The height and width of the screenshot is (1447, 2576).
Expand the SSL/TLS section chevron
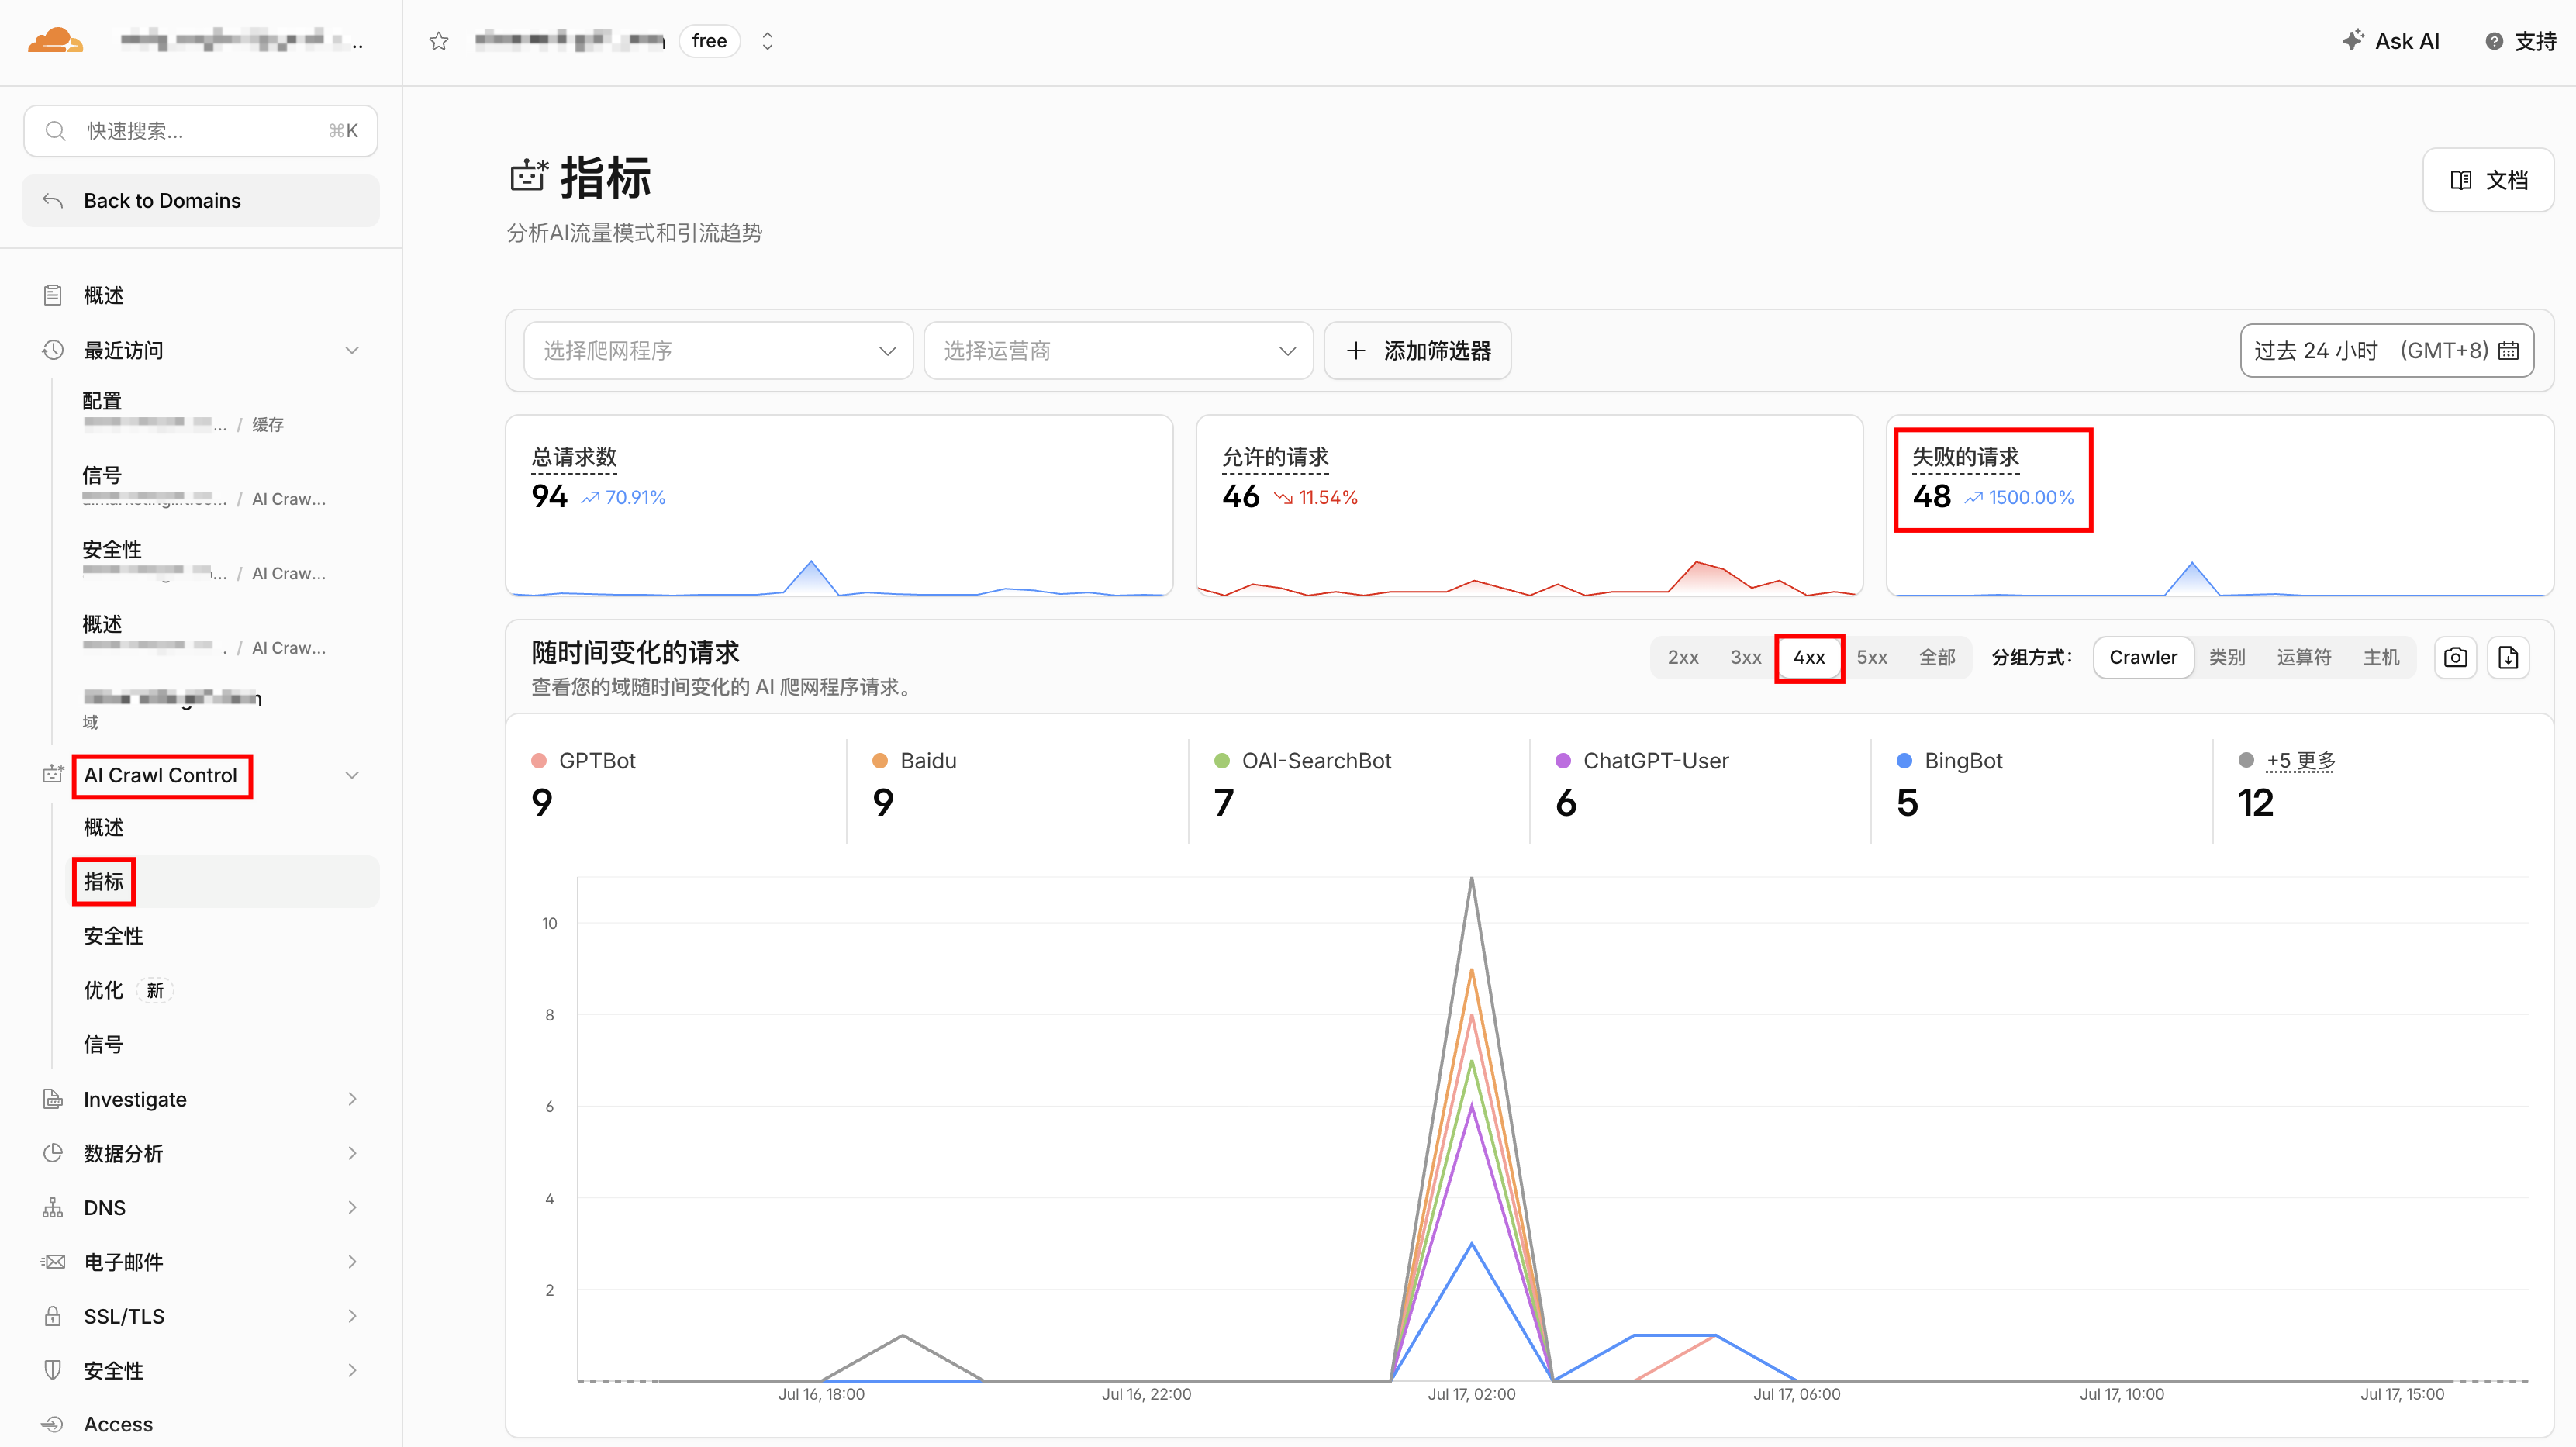click(352, 1316)
